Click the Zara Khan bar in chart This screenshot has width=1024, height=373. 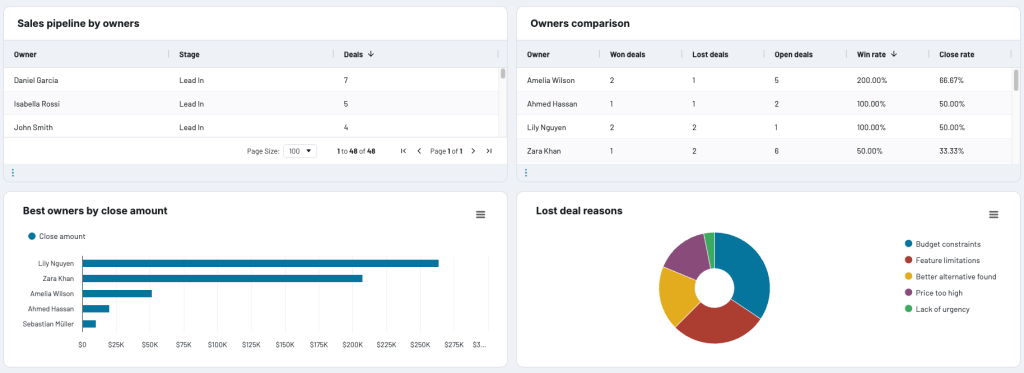(x=222, y=278)
